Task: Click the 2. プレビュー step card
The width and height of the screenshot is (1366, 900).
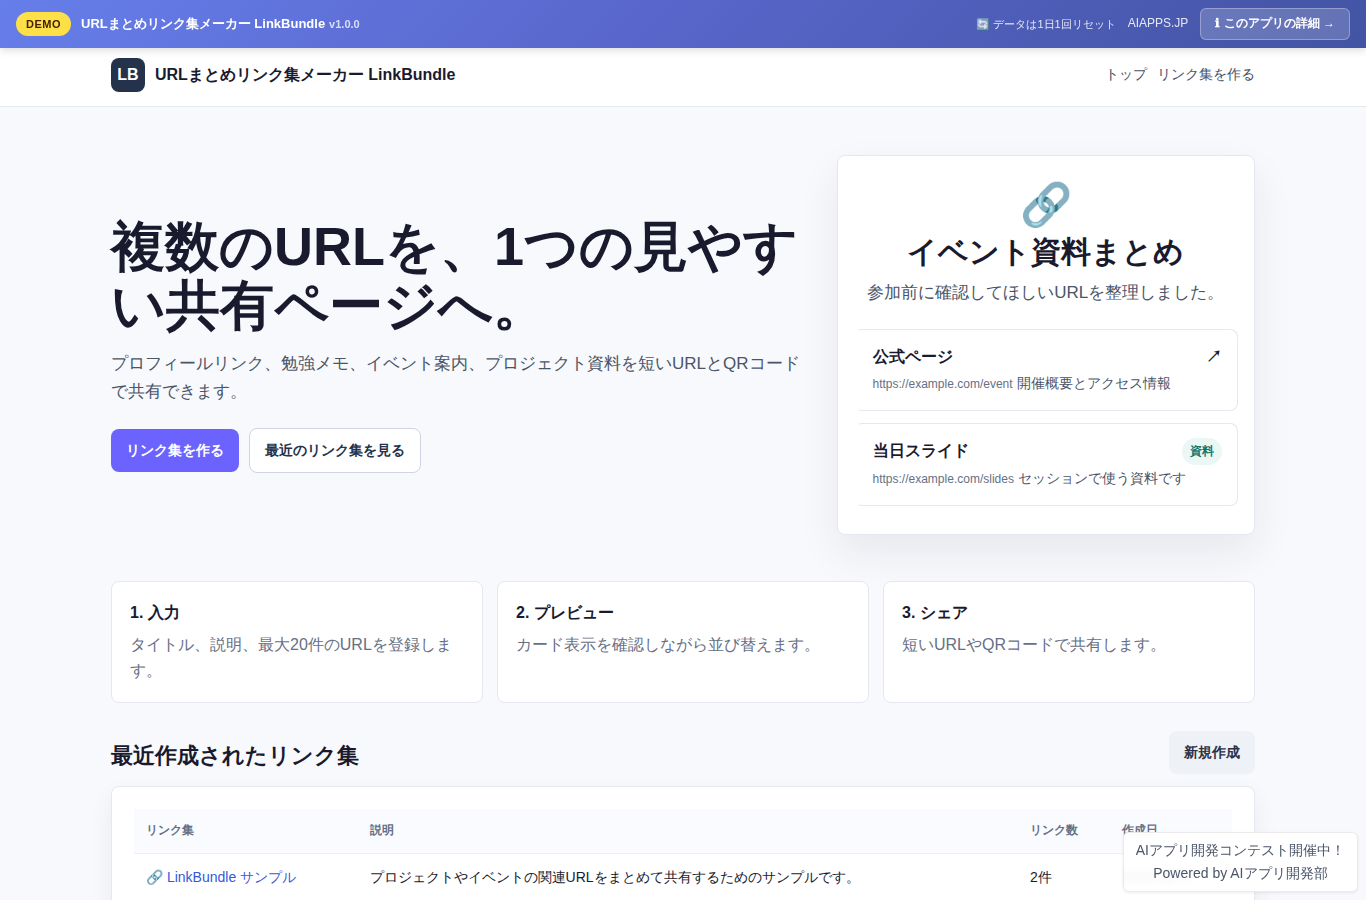Action: [683, 642]
